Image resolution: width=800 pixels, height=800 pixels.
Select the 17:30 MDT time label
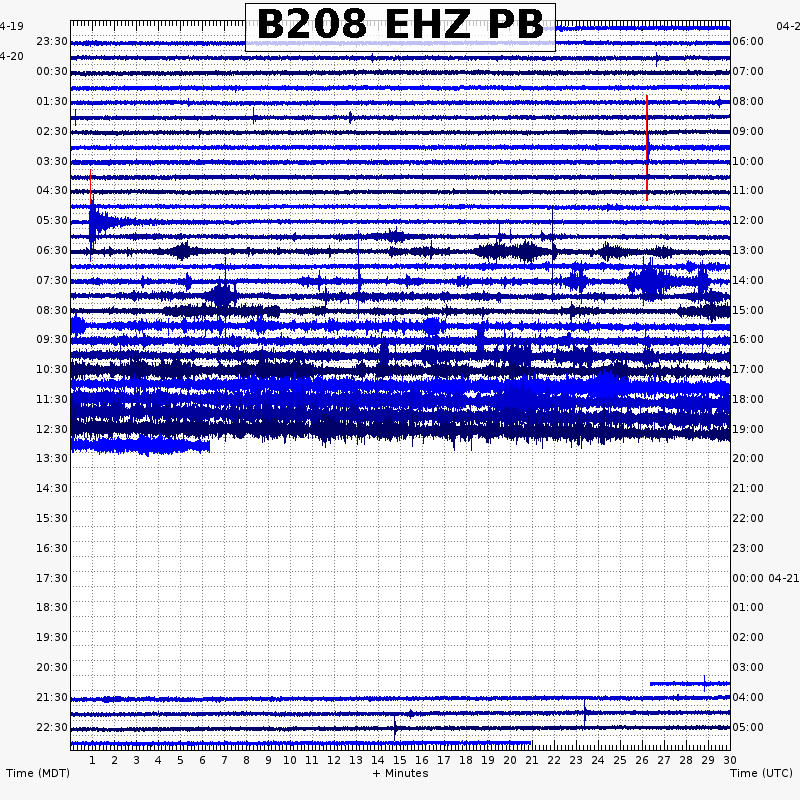pyautogui.click(x=52, y=578)
